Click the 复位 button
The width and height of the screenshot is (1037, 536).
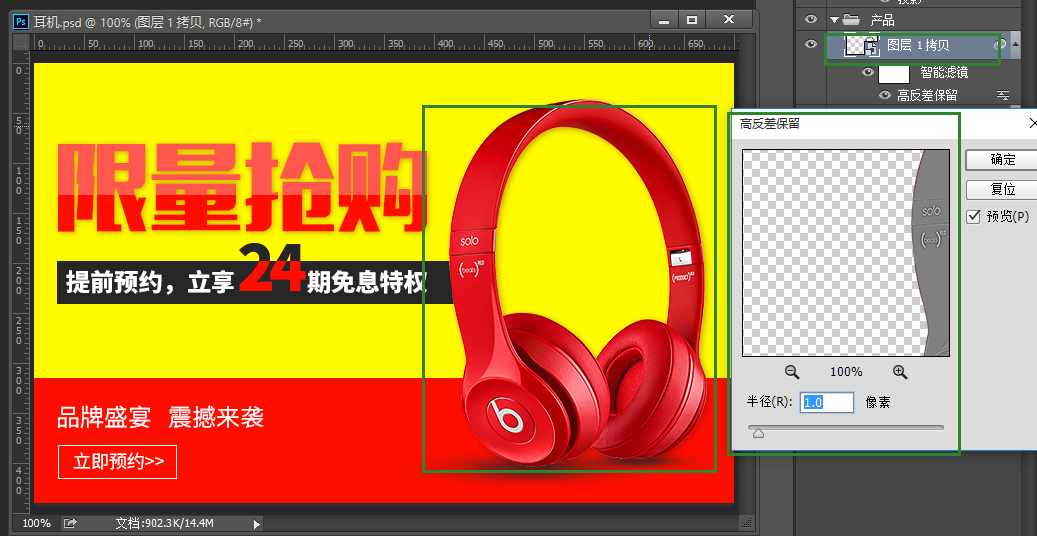(x=1003, y=189)
